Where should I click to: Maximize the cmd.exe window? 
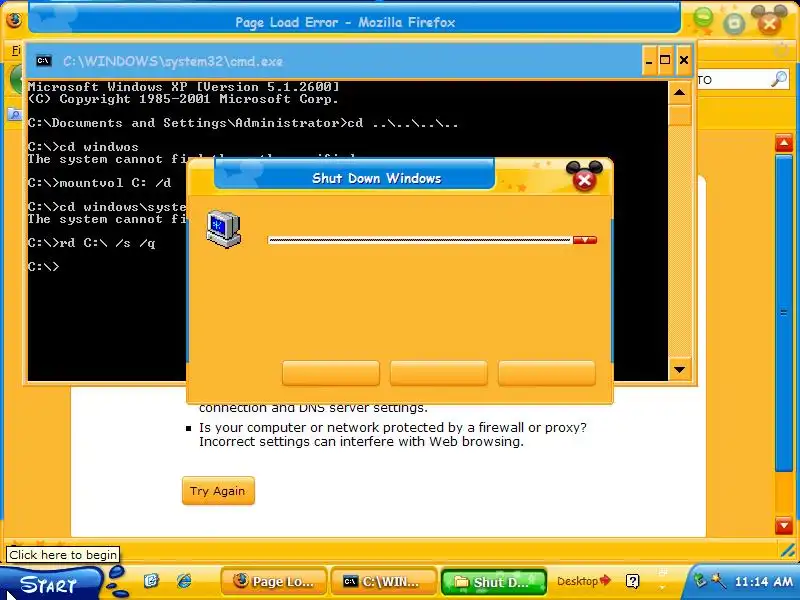[x=665, y=61]
